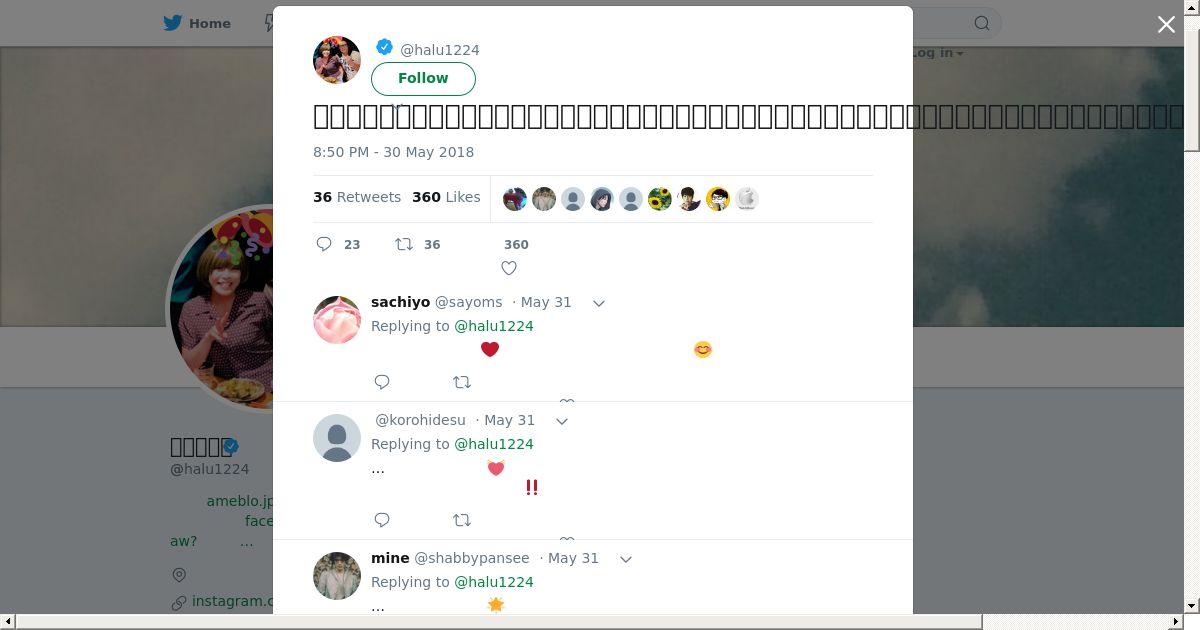Retweet sachiyo's reply

pyautogui.click(x=462, y=382)
